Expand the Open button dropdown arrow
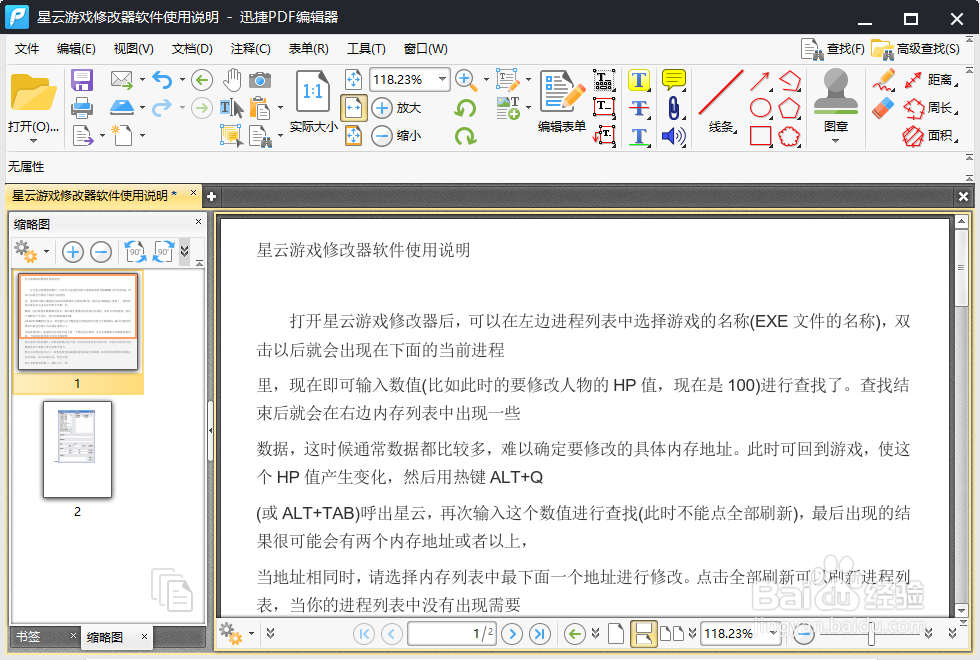 pos(33,141)
